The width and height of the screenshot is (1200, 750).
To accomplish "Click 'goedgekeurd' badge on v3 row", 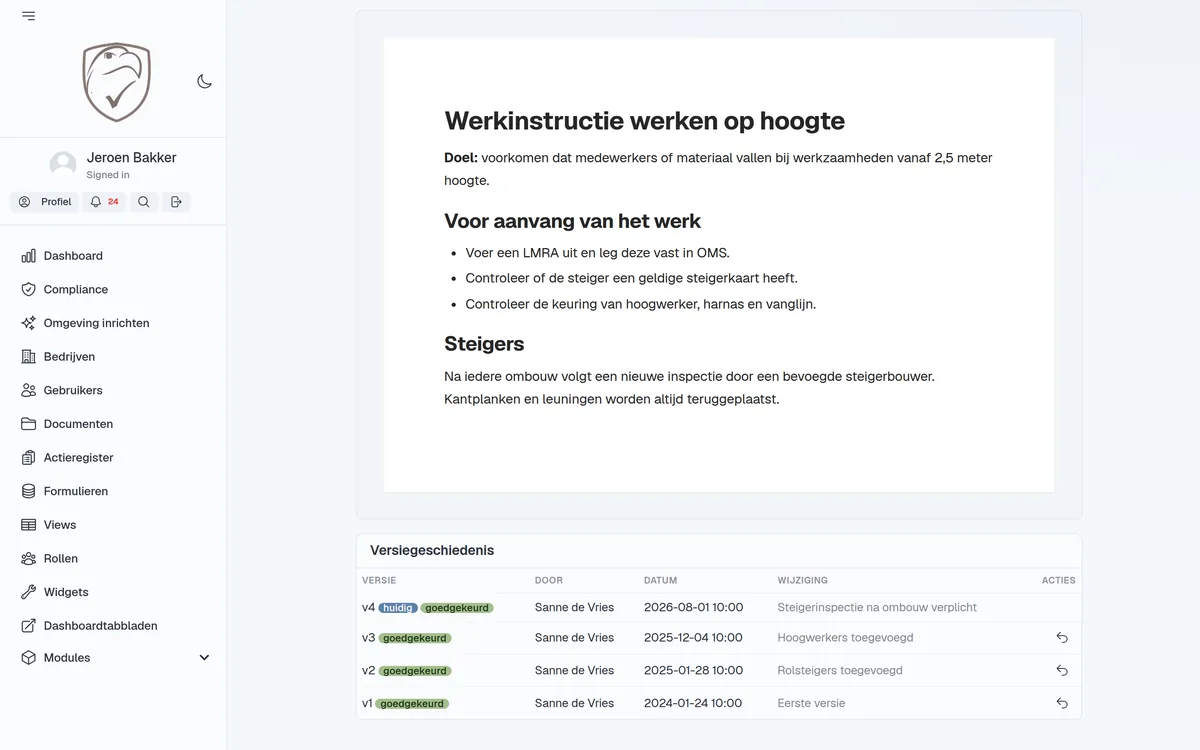I will 415,638.
